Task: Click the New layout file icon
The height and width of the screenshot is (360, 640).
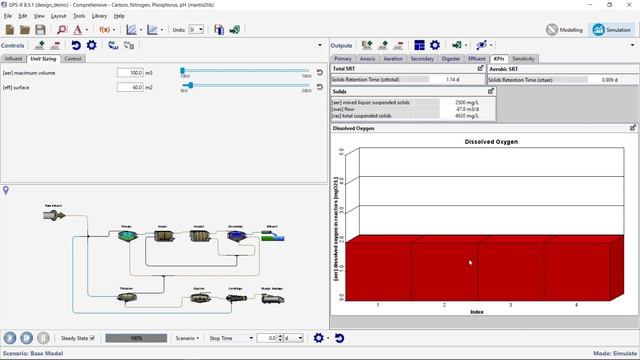Action: (x=9, y=30)
